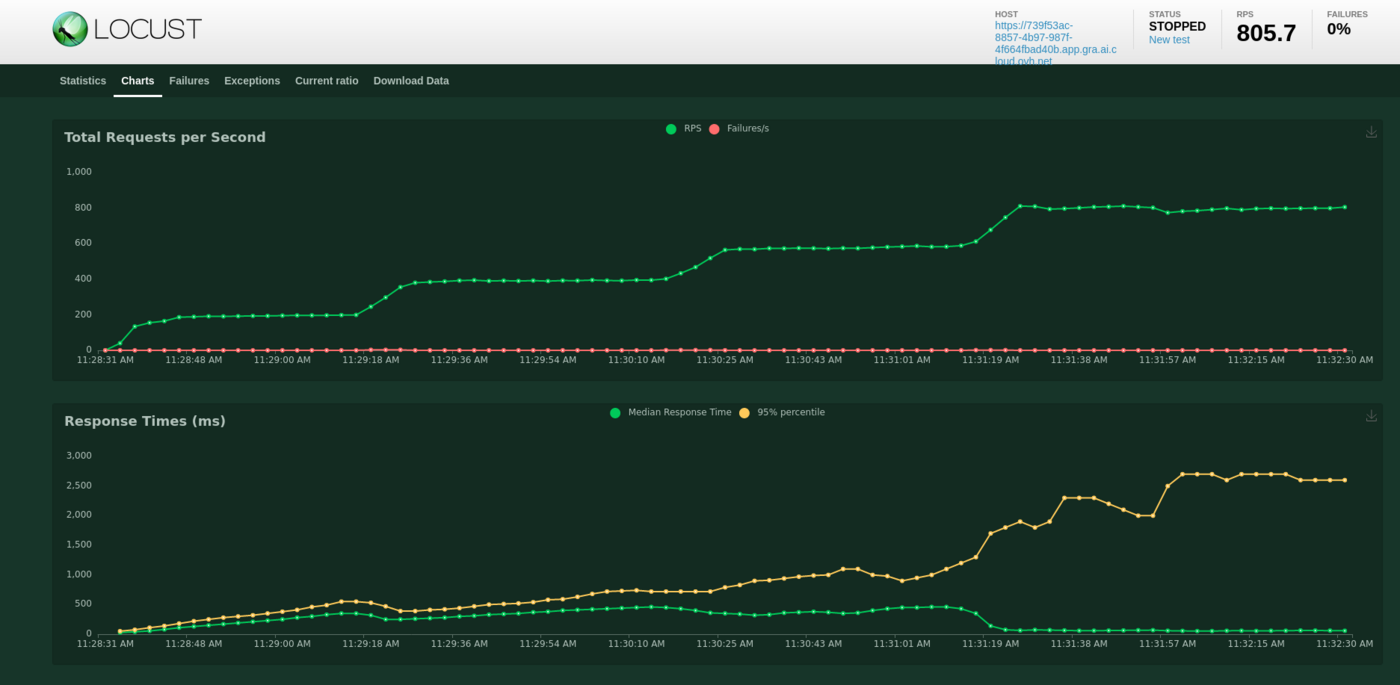Switch to the Failures tab

pyautogui.click(x=189, y=81)
